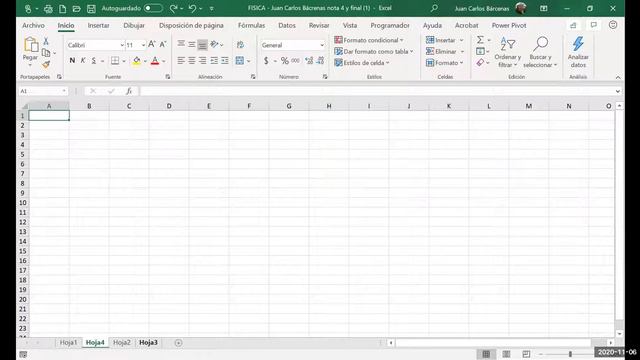Image resolution: width=640 pixels, height=360 pixels.
Task: Click the yellow fill color bucket
Action: (x=137, y=61)
